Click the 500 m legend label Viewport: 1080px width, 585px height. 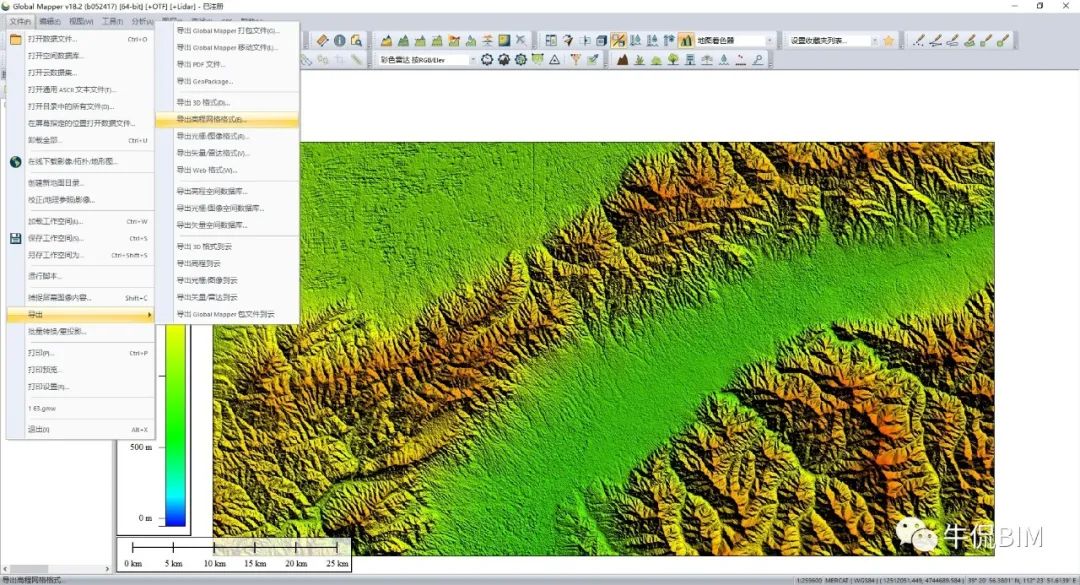pos(141,447)
